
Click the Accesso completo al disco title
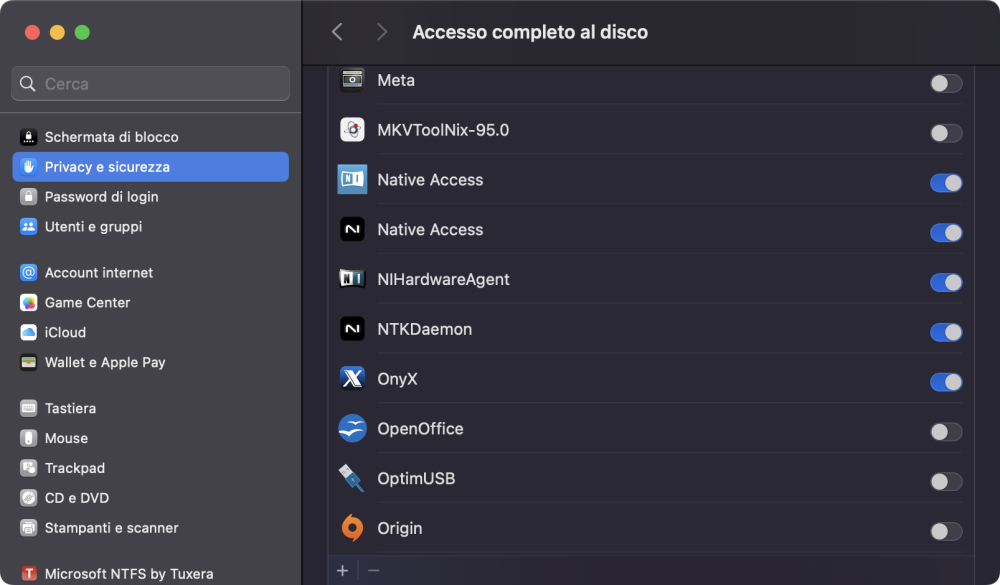pyautogui.click(x=530, y=32)
